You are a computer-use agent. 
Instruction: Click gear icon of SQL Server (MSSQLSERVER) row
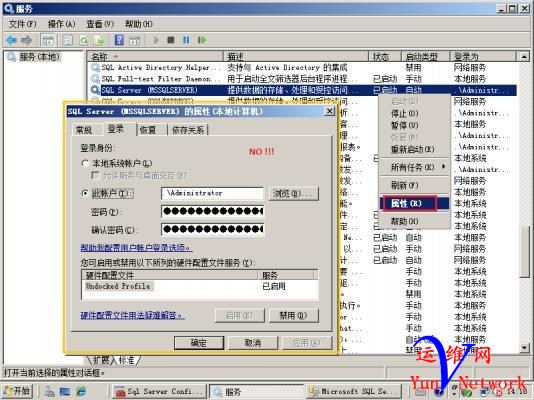(95, 90)
